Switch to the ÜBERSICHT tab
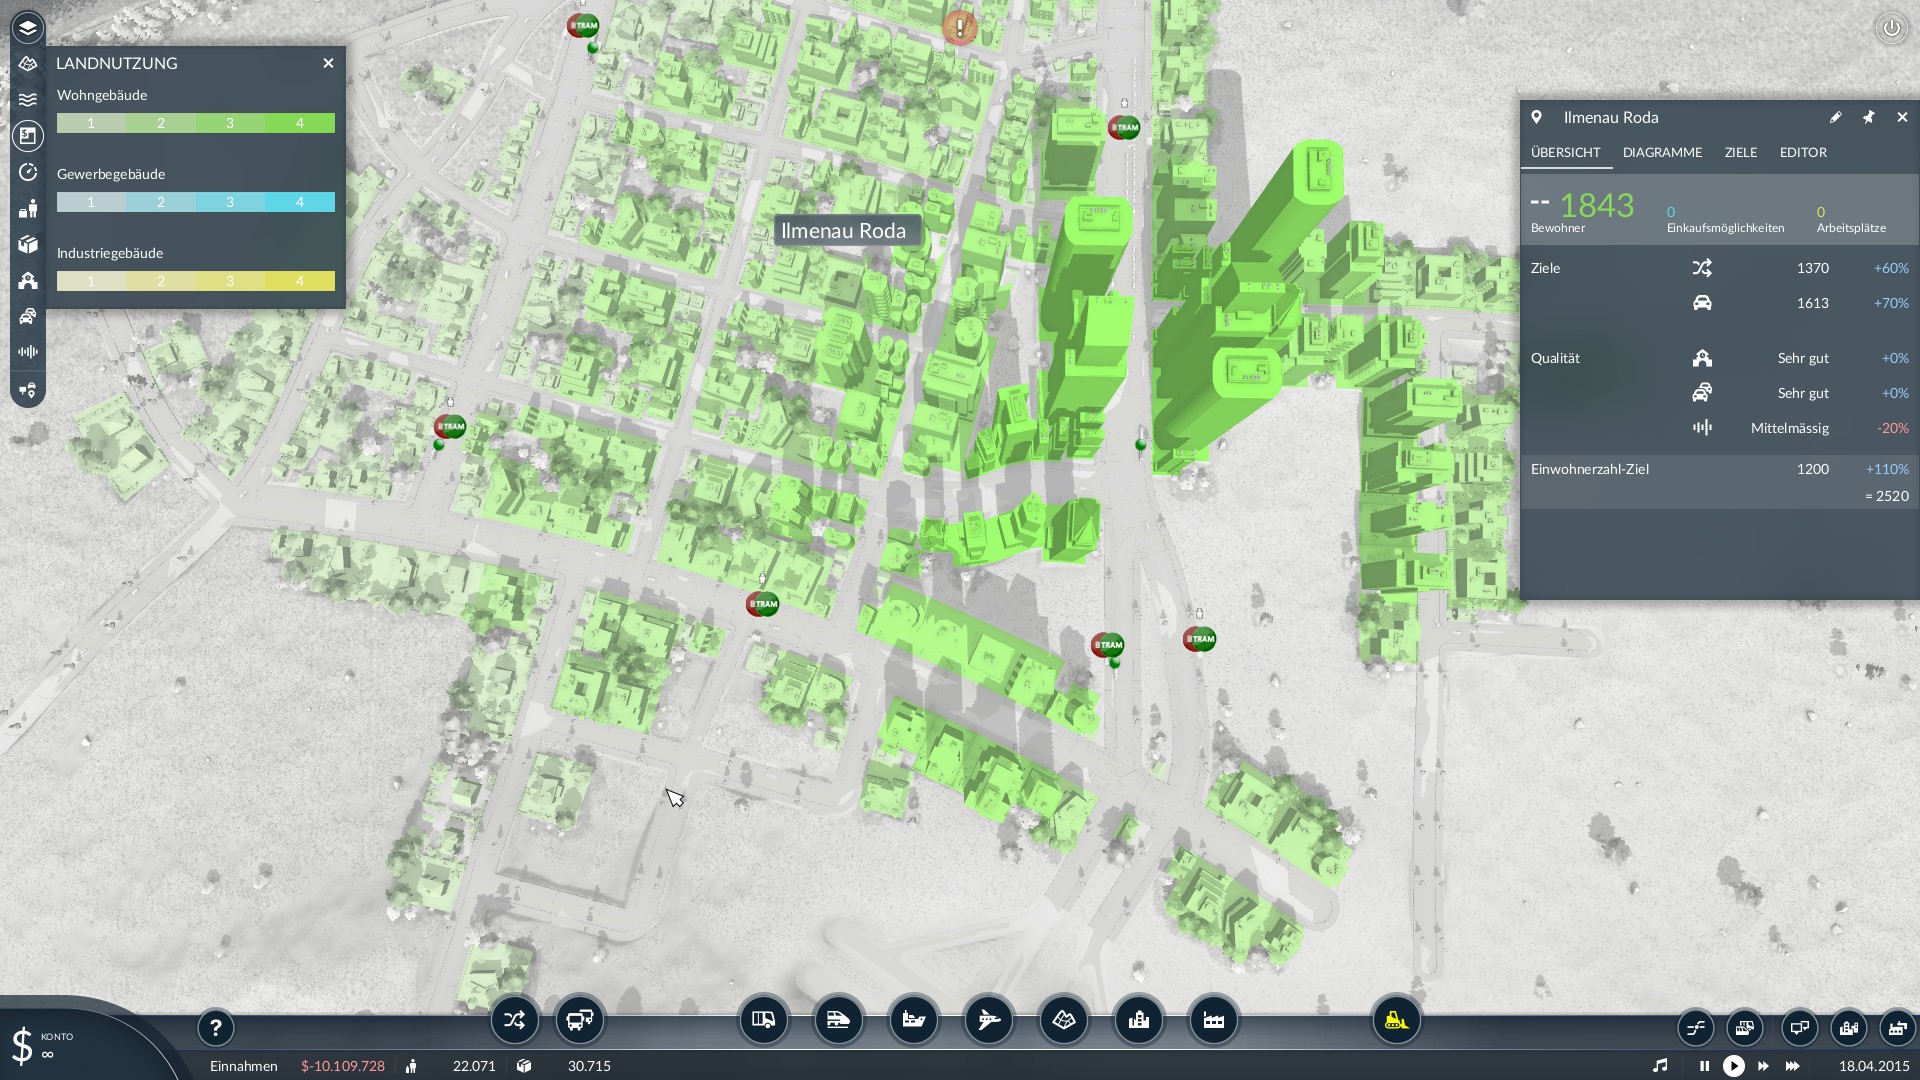The image size is (1920, 1080). [x=1565, y=152]
